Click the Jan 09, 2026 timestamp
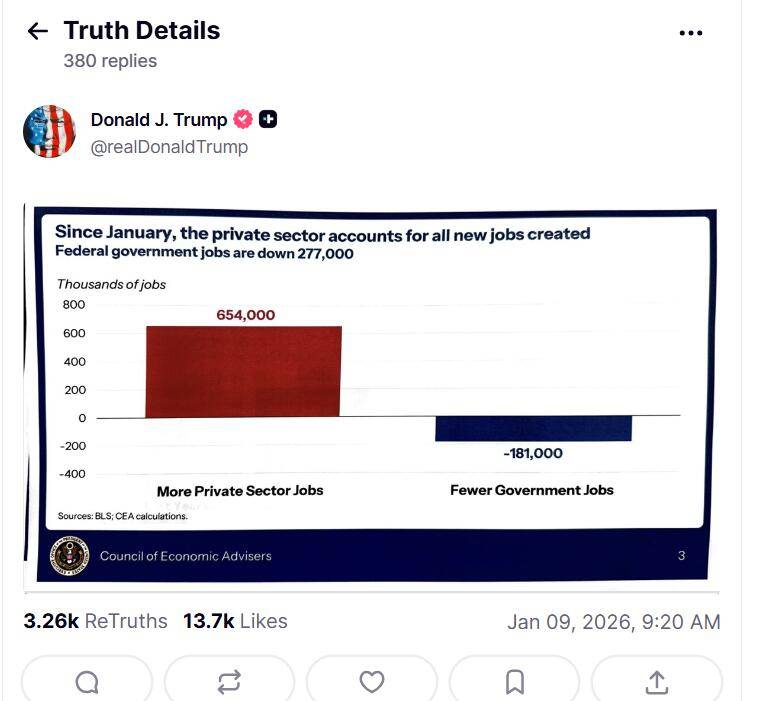 (613, 622)
